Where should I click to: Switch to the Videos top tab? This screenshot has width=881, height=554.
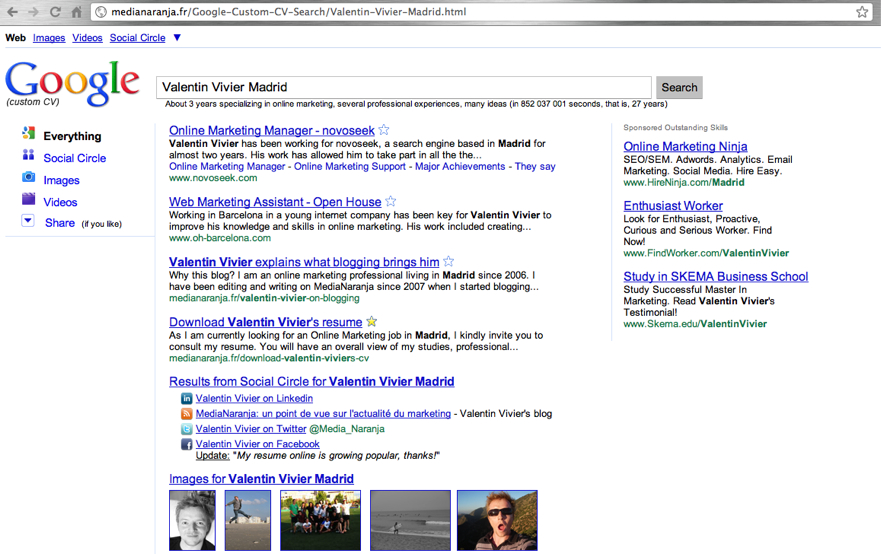[87, 38]
